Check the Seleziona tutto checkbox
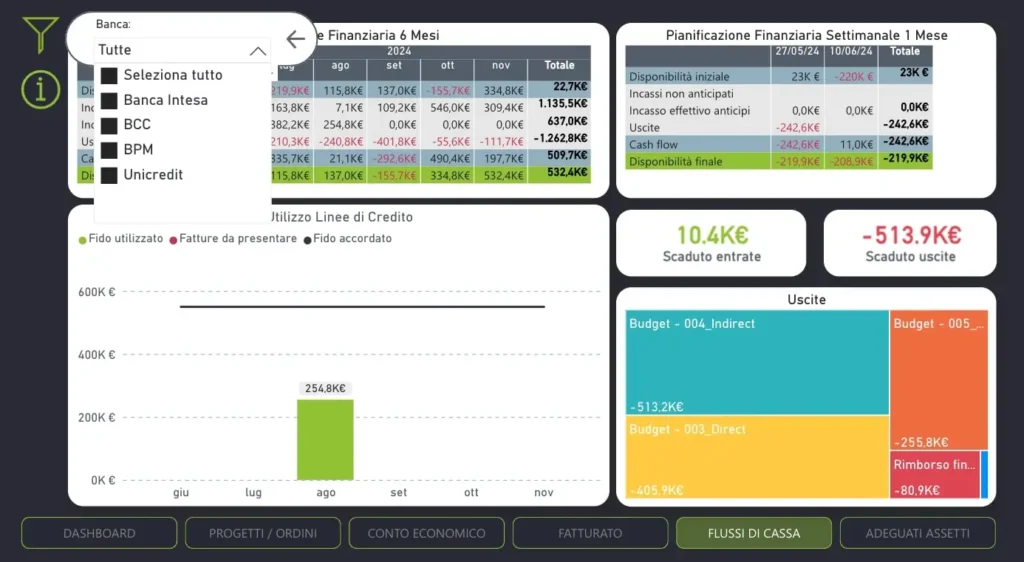This screenshot has height=562, width=1024. pos(109,76)
